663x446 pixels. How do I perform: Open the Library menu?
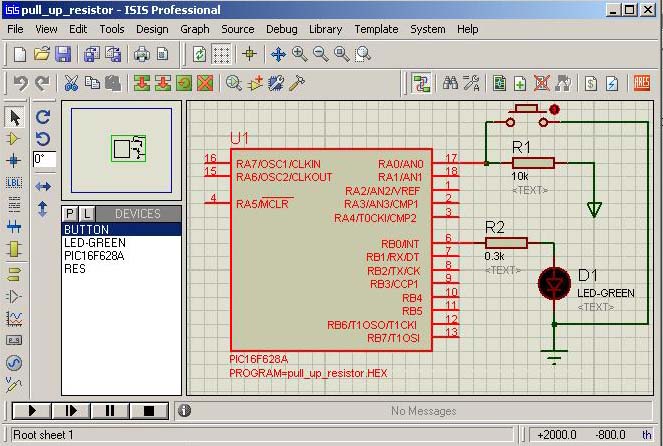325,29
